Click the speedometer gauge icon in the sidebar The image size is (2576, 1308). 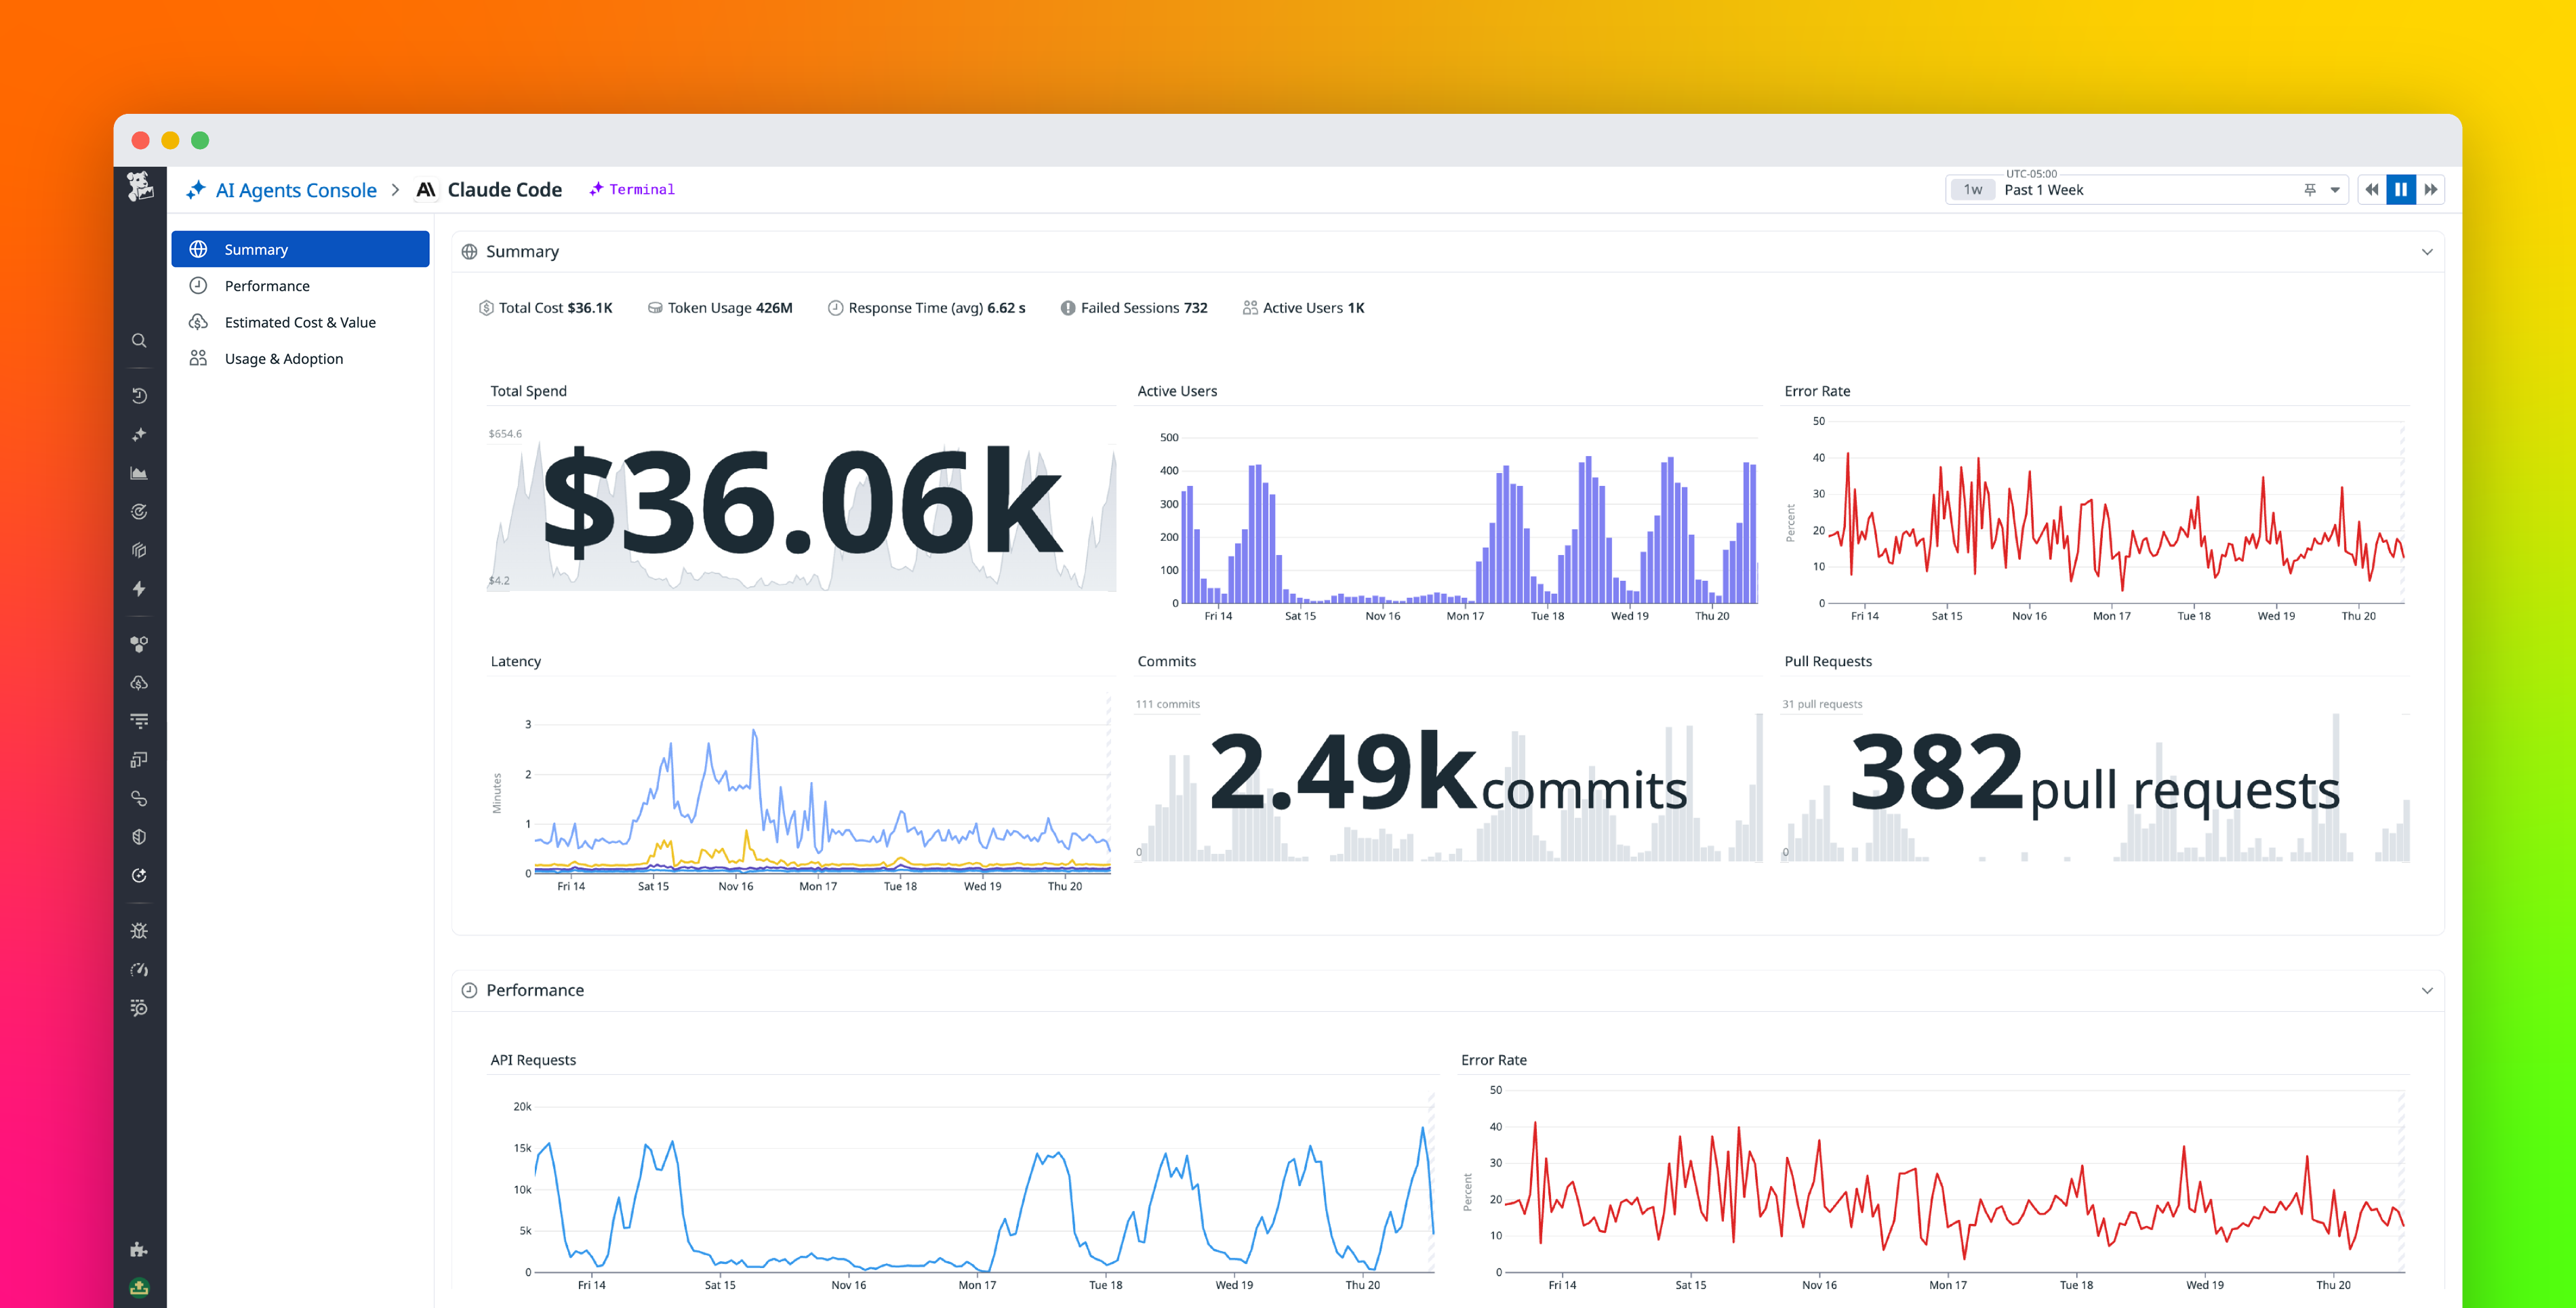pyautogui.click(x=140, y=969)
